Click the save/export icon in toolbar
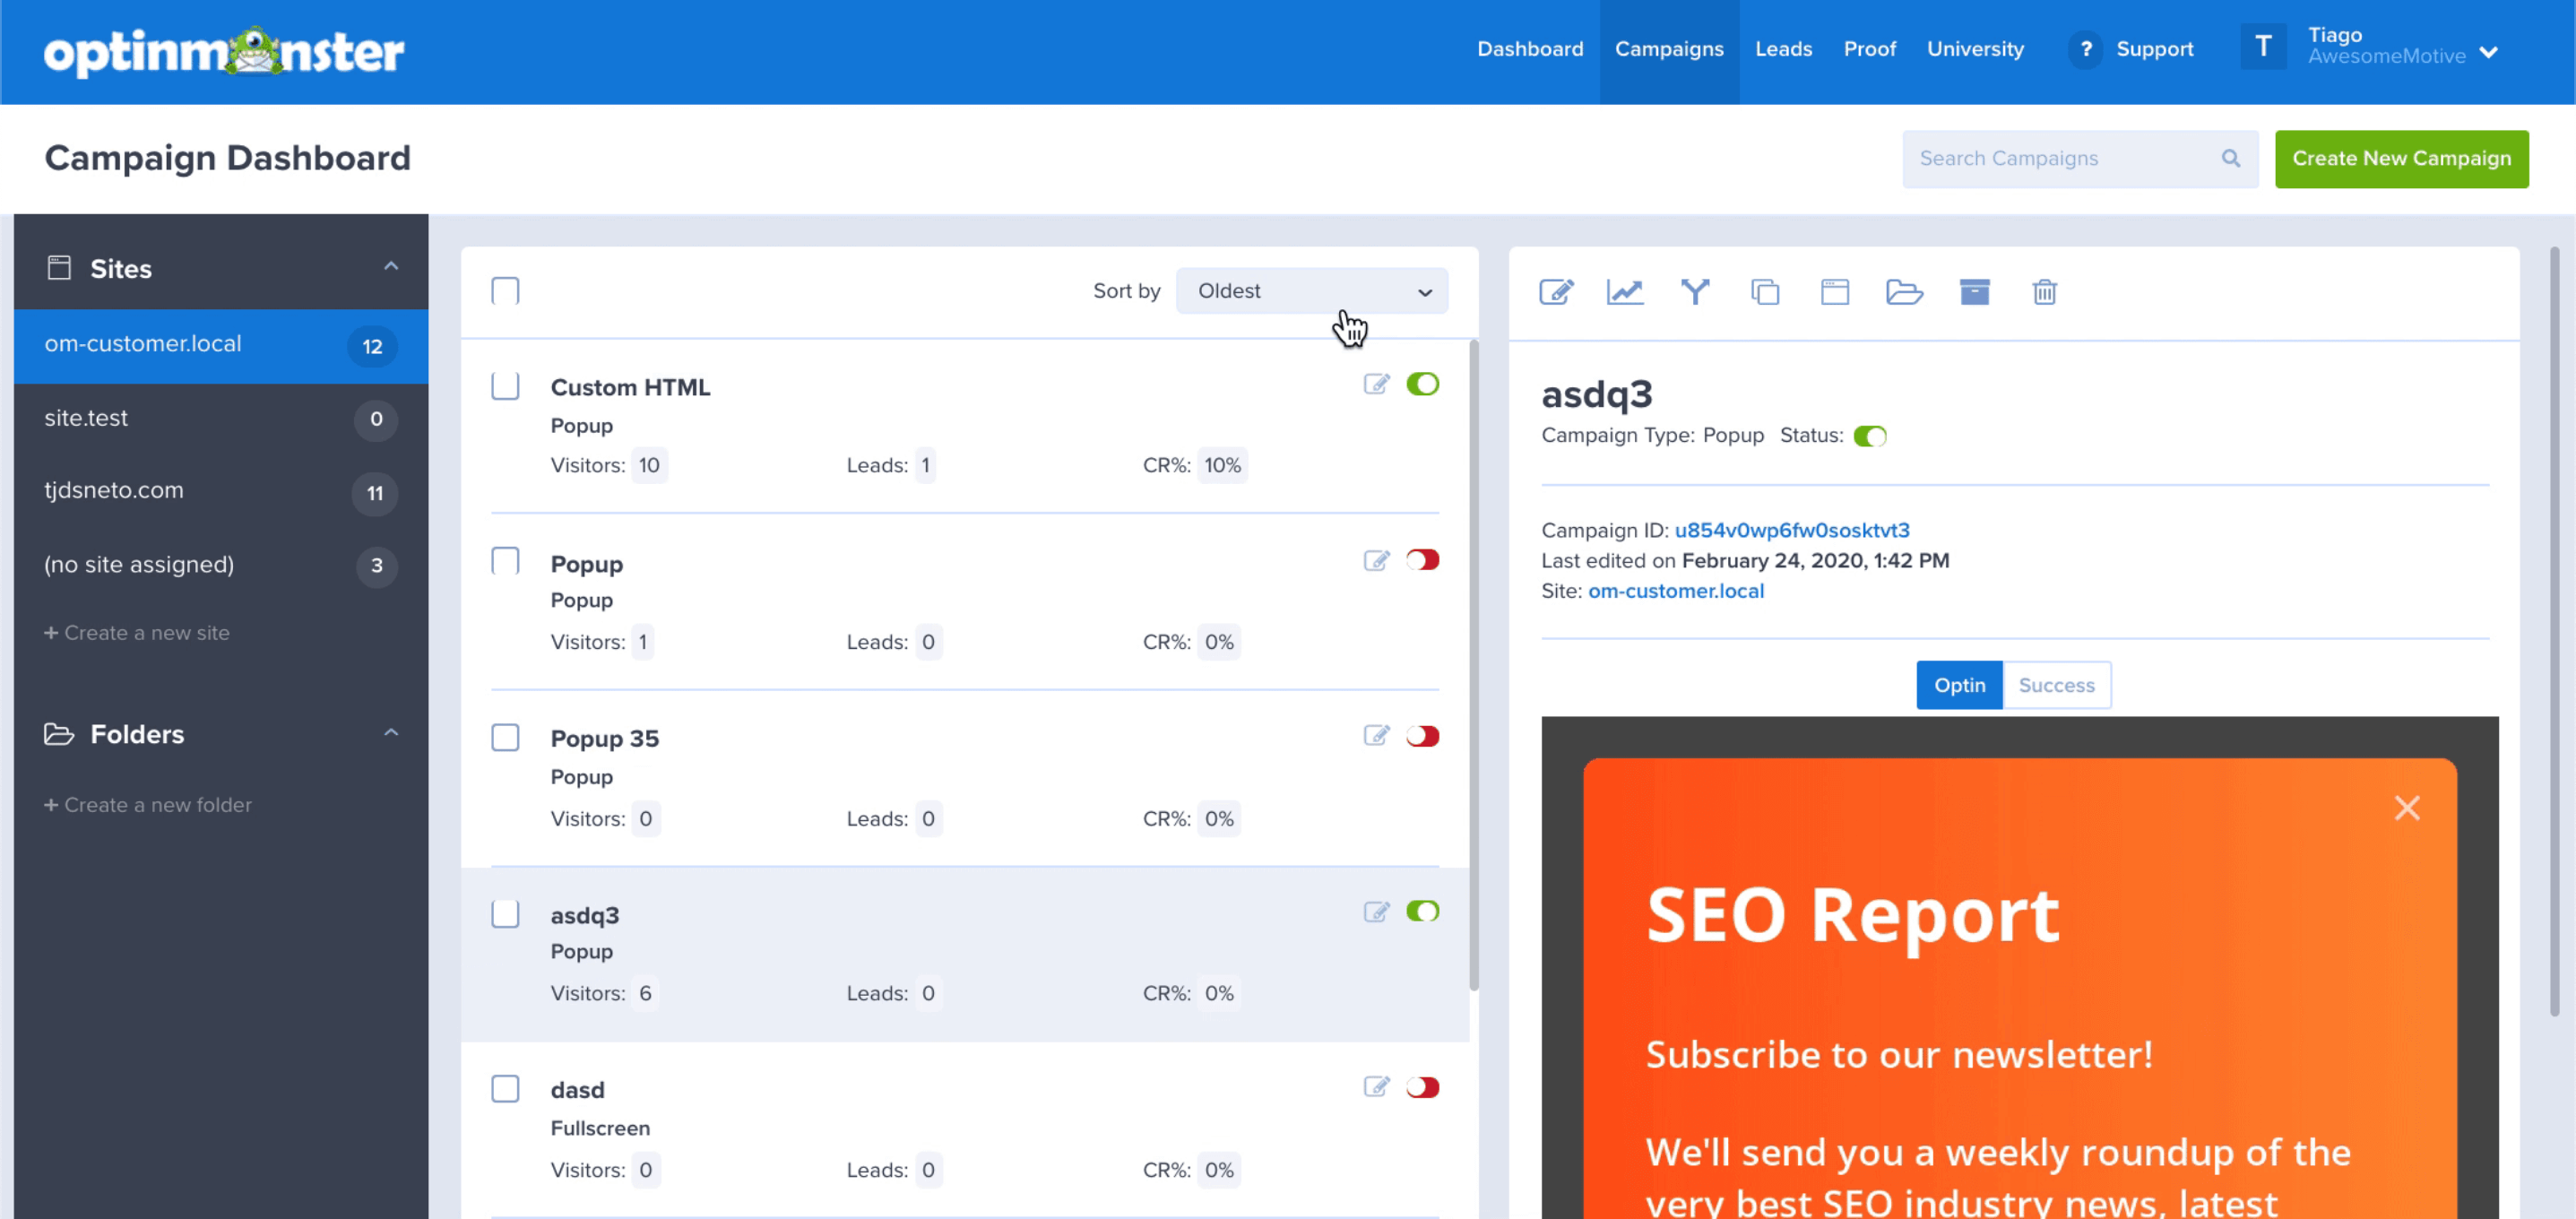This screenshot has width=2576, height=1219. pos(1971,292)
